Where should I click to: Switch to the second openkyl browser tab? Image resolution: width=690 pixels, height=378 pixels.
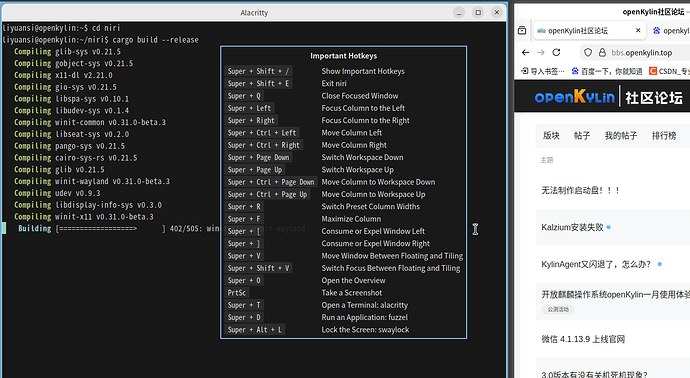[x=671, y=30]
